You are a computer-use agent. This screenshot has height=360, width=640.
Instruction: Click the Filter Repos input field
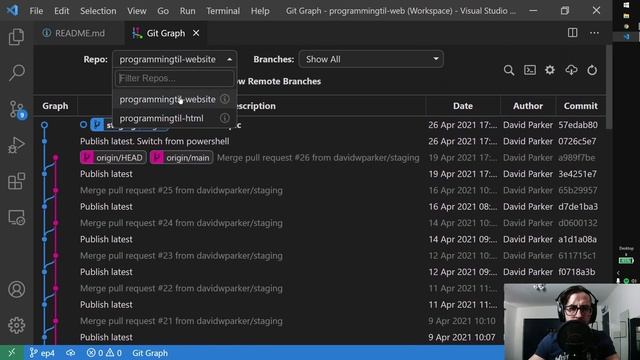(x=174, y=78)
